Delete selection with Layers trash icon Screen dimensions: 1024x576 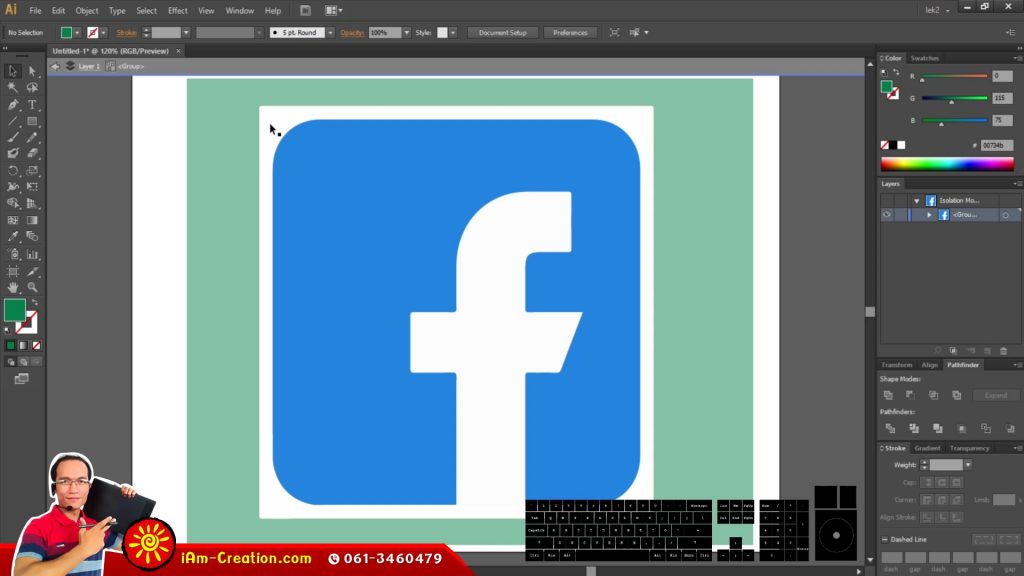(x=1004, y=351)
